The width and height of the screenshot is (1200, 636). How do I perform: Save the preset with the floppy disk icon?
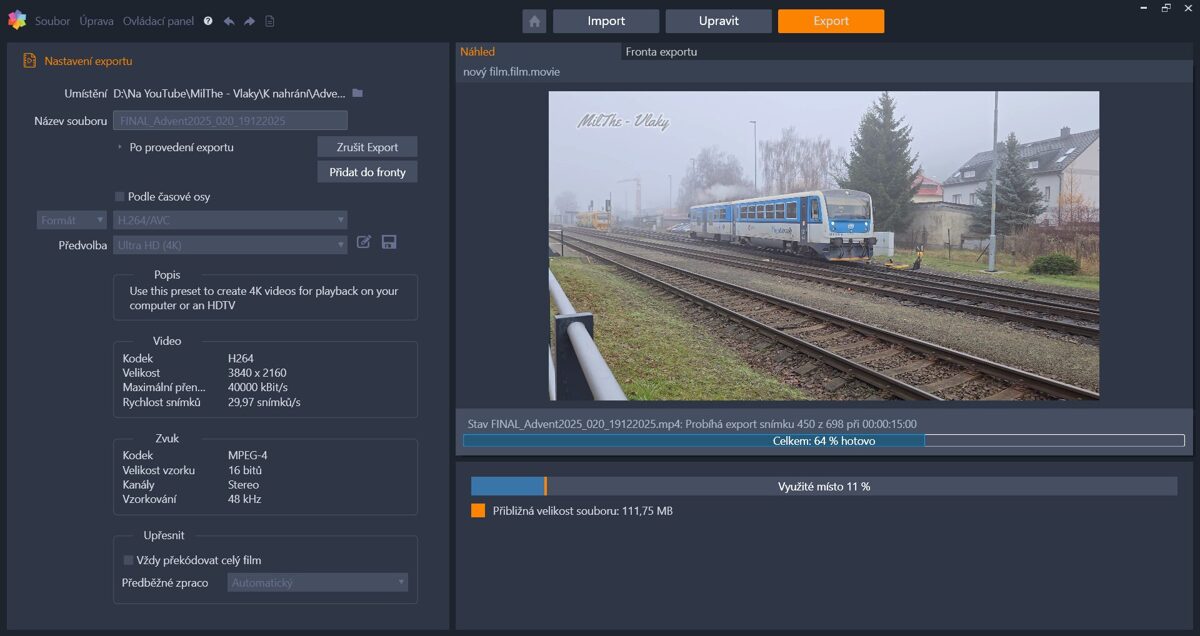389,242
